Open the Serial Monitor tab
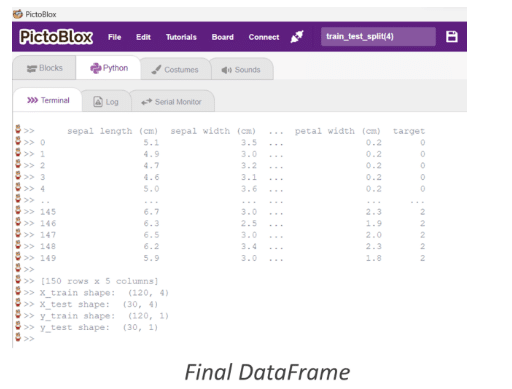This screenshot has width=512, height=389. 172,101
